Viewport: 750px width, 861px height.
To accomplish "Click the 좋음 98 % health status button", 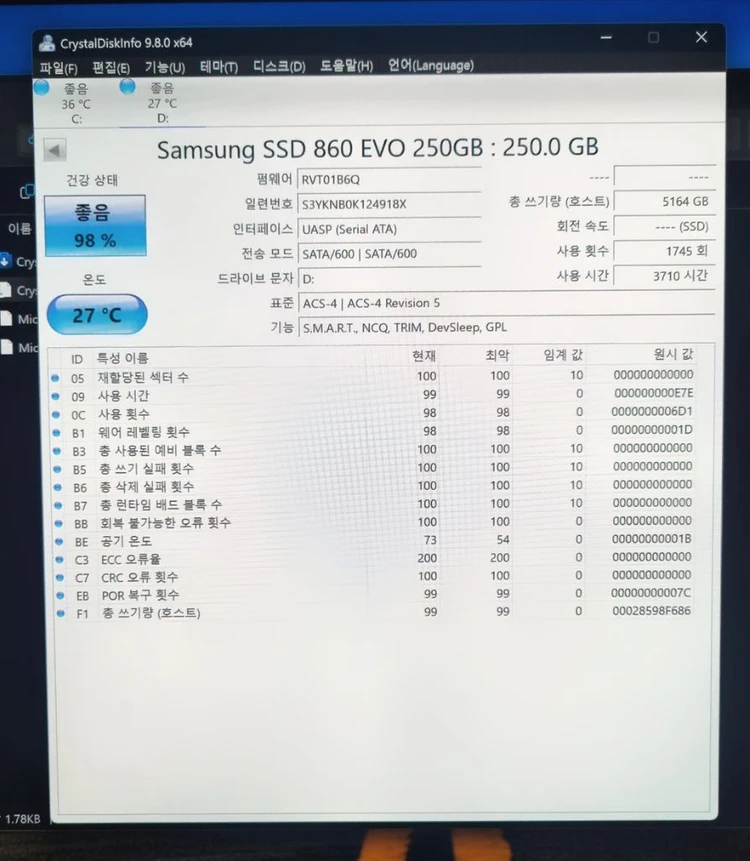I will point(95,226).
